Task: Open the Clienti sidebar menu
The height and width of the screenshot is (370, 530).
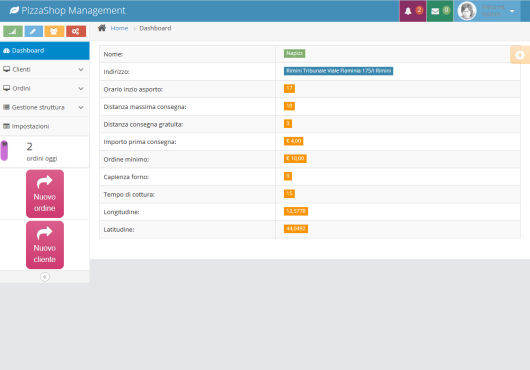Action: pyautogui.click(x=45, y=69)
